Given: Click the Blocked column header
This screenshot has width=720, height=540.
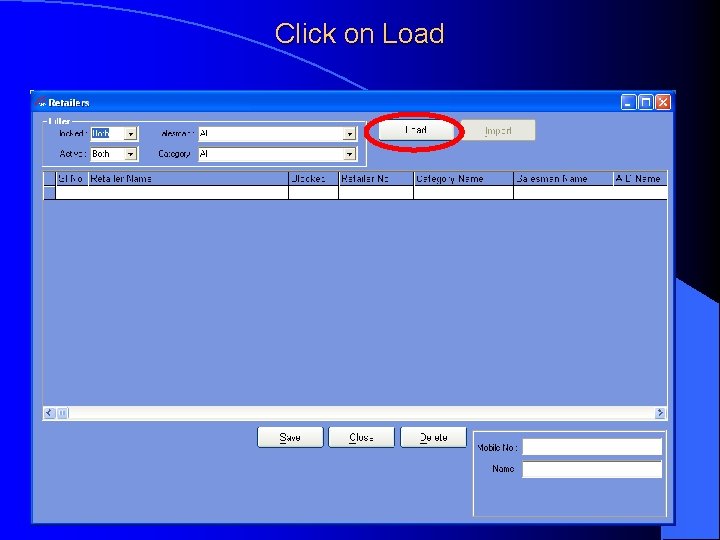Looking at the screenshot, I should coord(314,179).
